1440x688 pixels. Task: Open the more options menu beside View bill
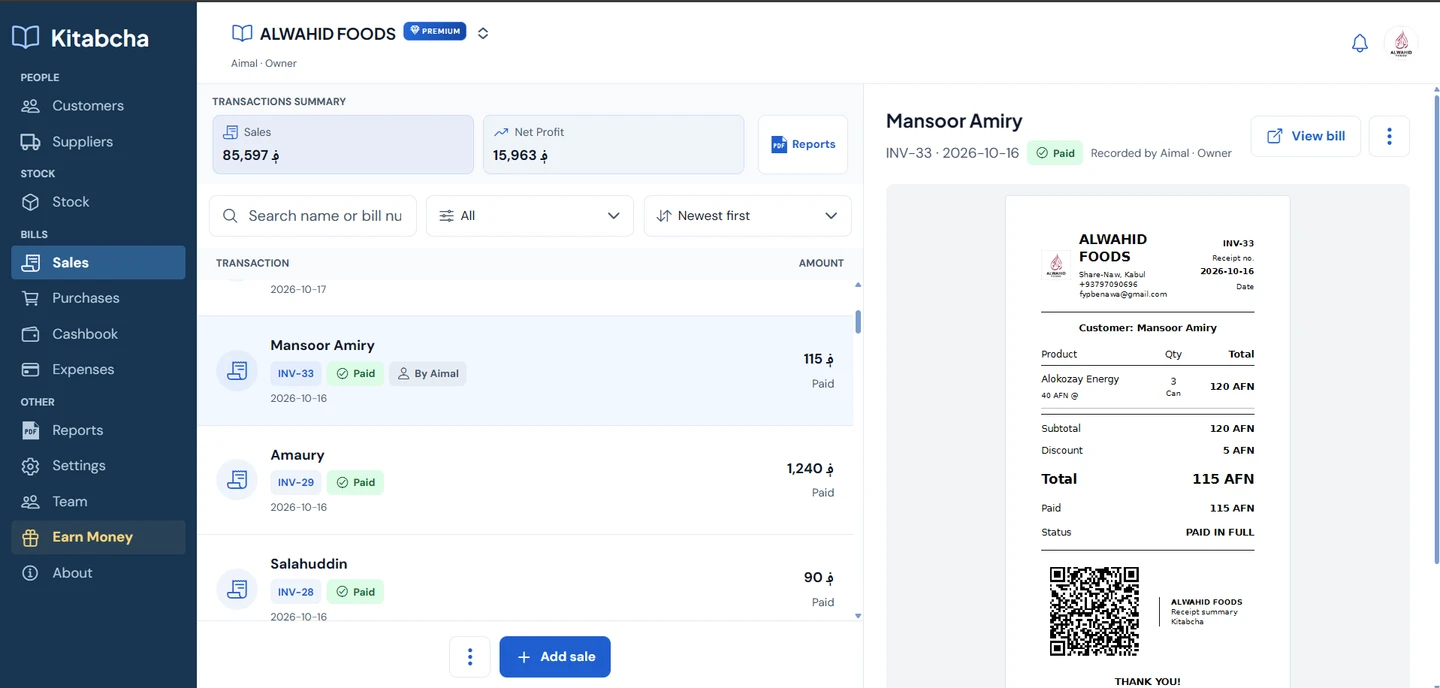[1389, 136]
